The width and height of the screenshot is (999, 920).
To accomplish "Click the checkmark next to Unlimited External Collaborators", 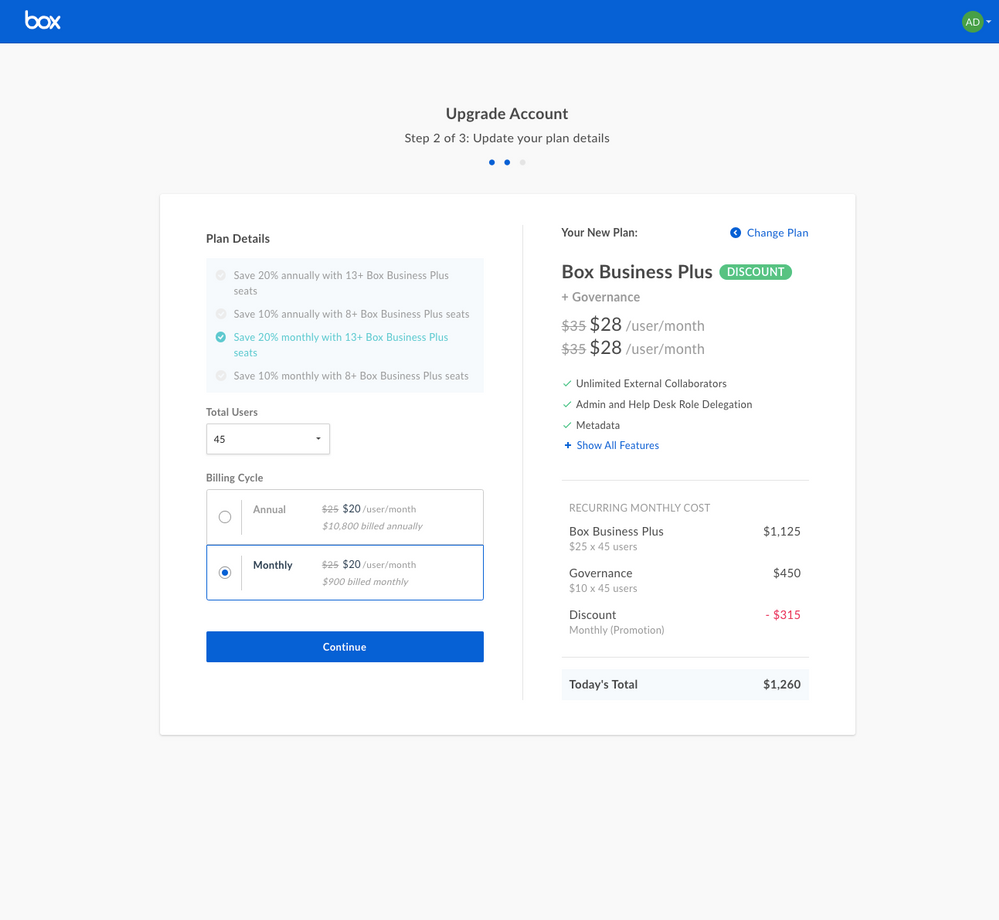I will pos(567,384).
